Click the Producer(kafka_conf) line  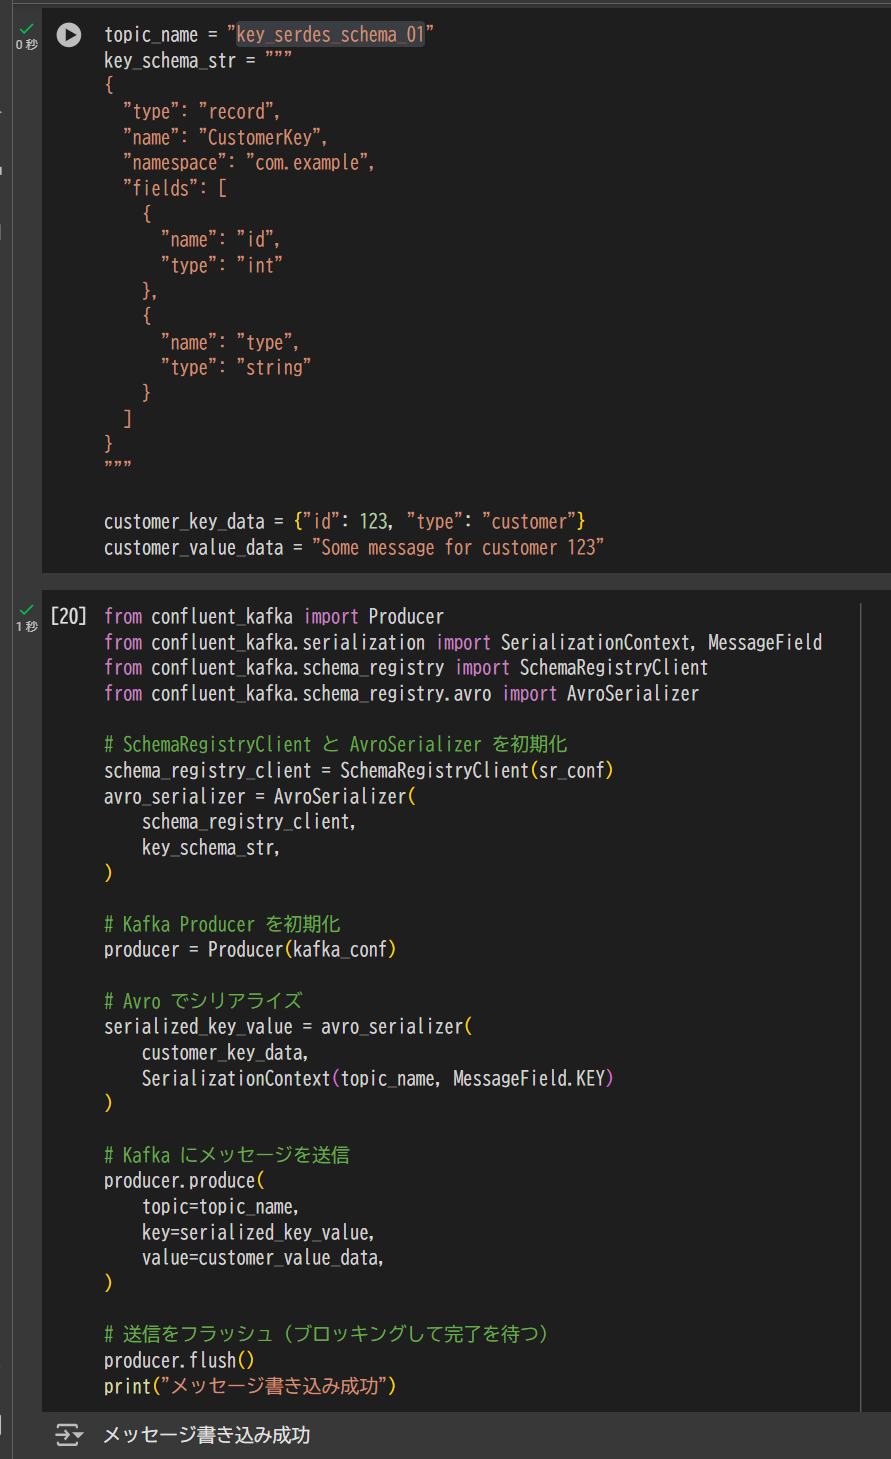(250, 949)
